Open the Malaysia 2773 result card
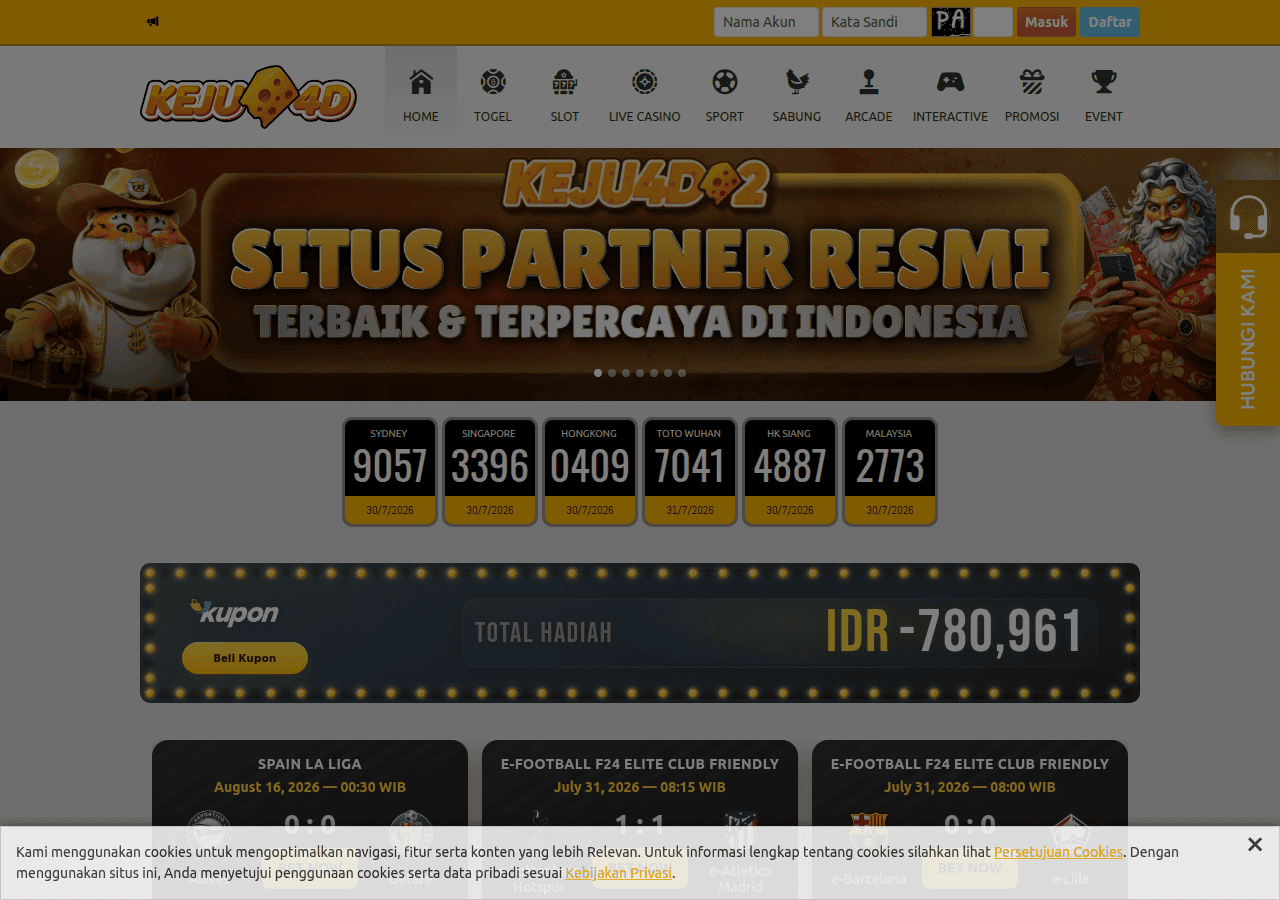 [890, 472]
